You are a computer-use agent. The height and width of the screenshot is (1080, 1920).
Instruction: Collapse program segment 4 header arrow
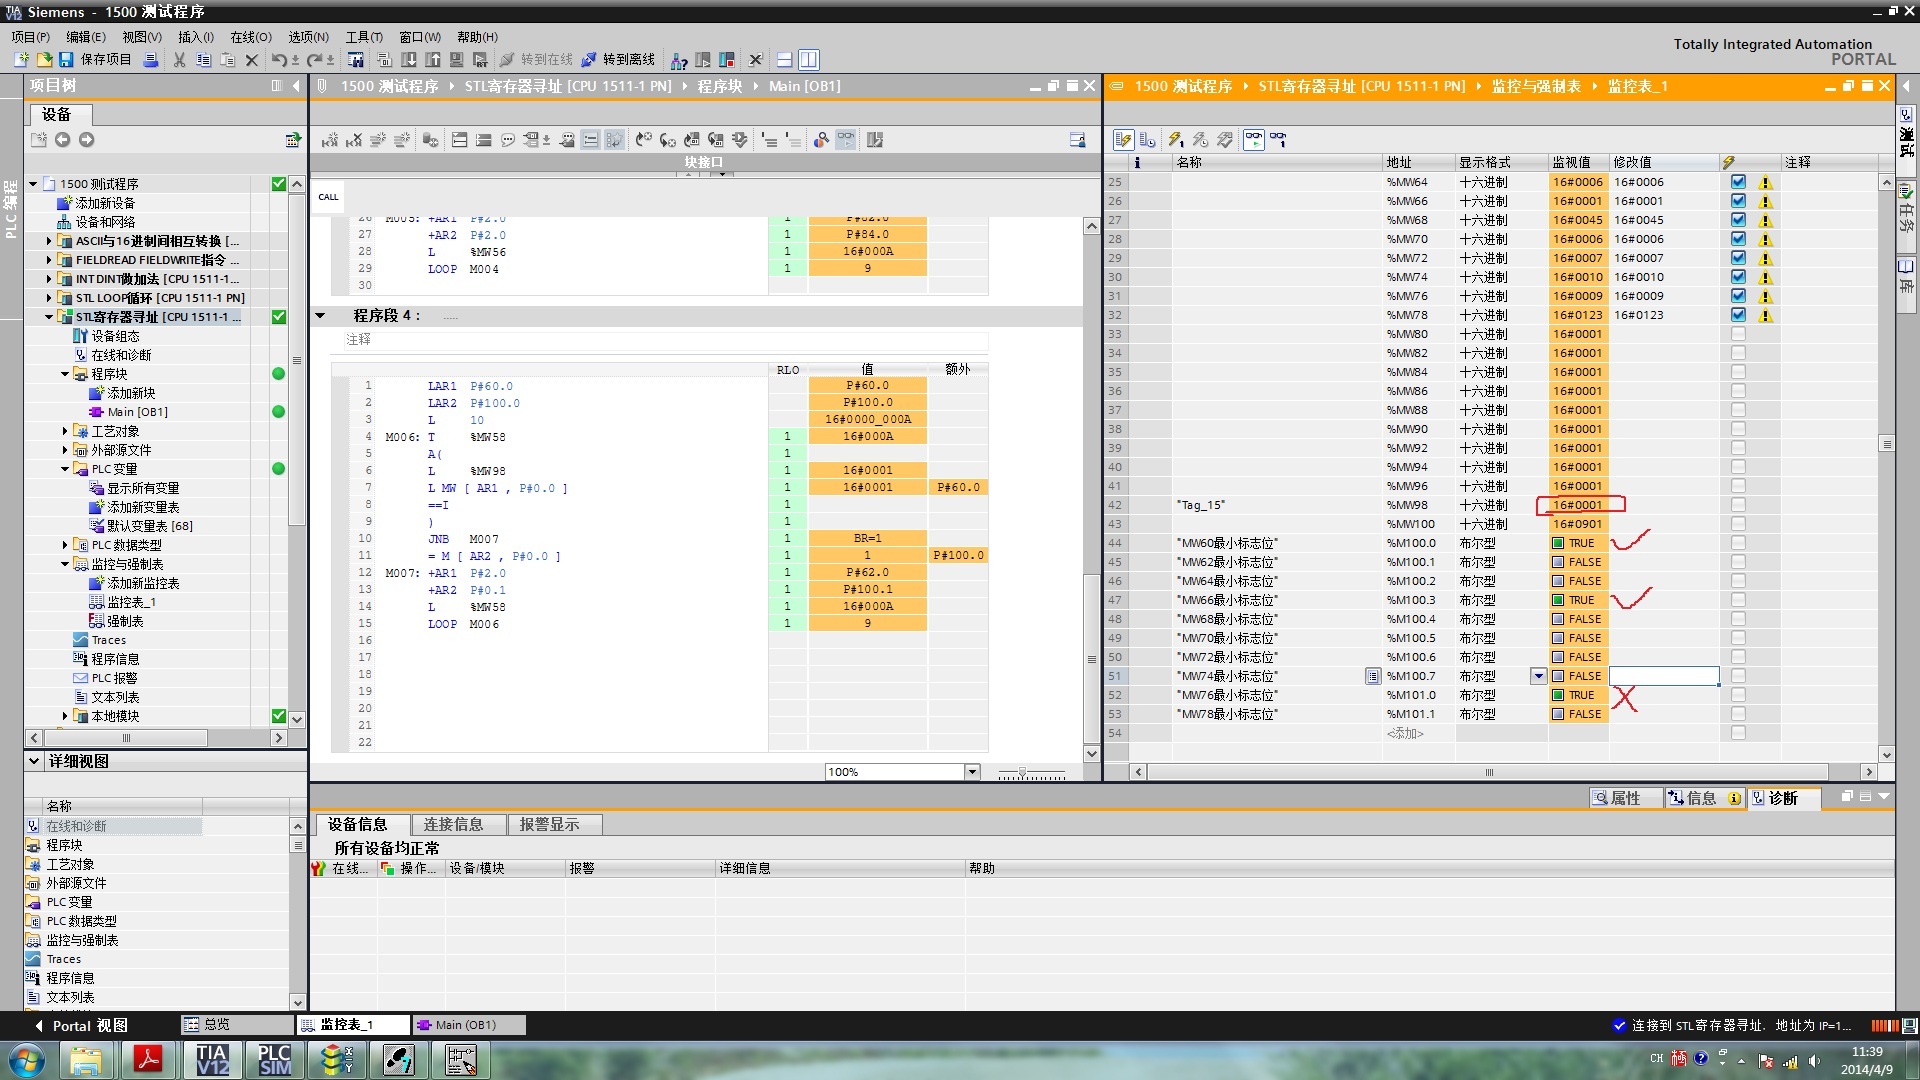click(321, 316)
